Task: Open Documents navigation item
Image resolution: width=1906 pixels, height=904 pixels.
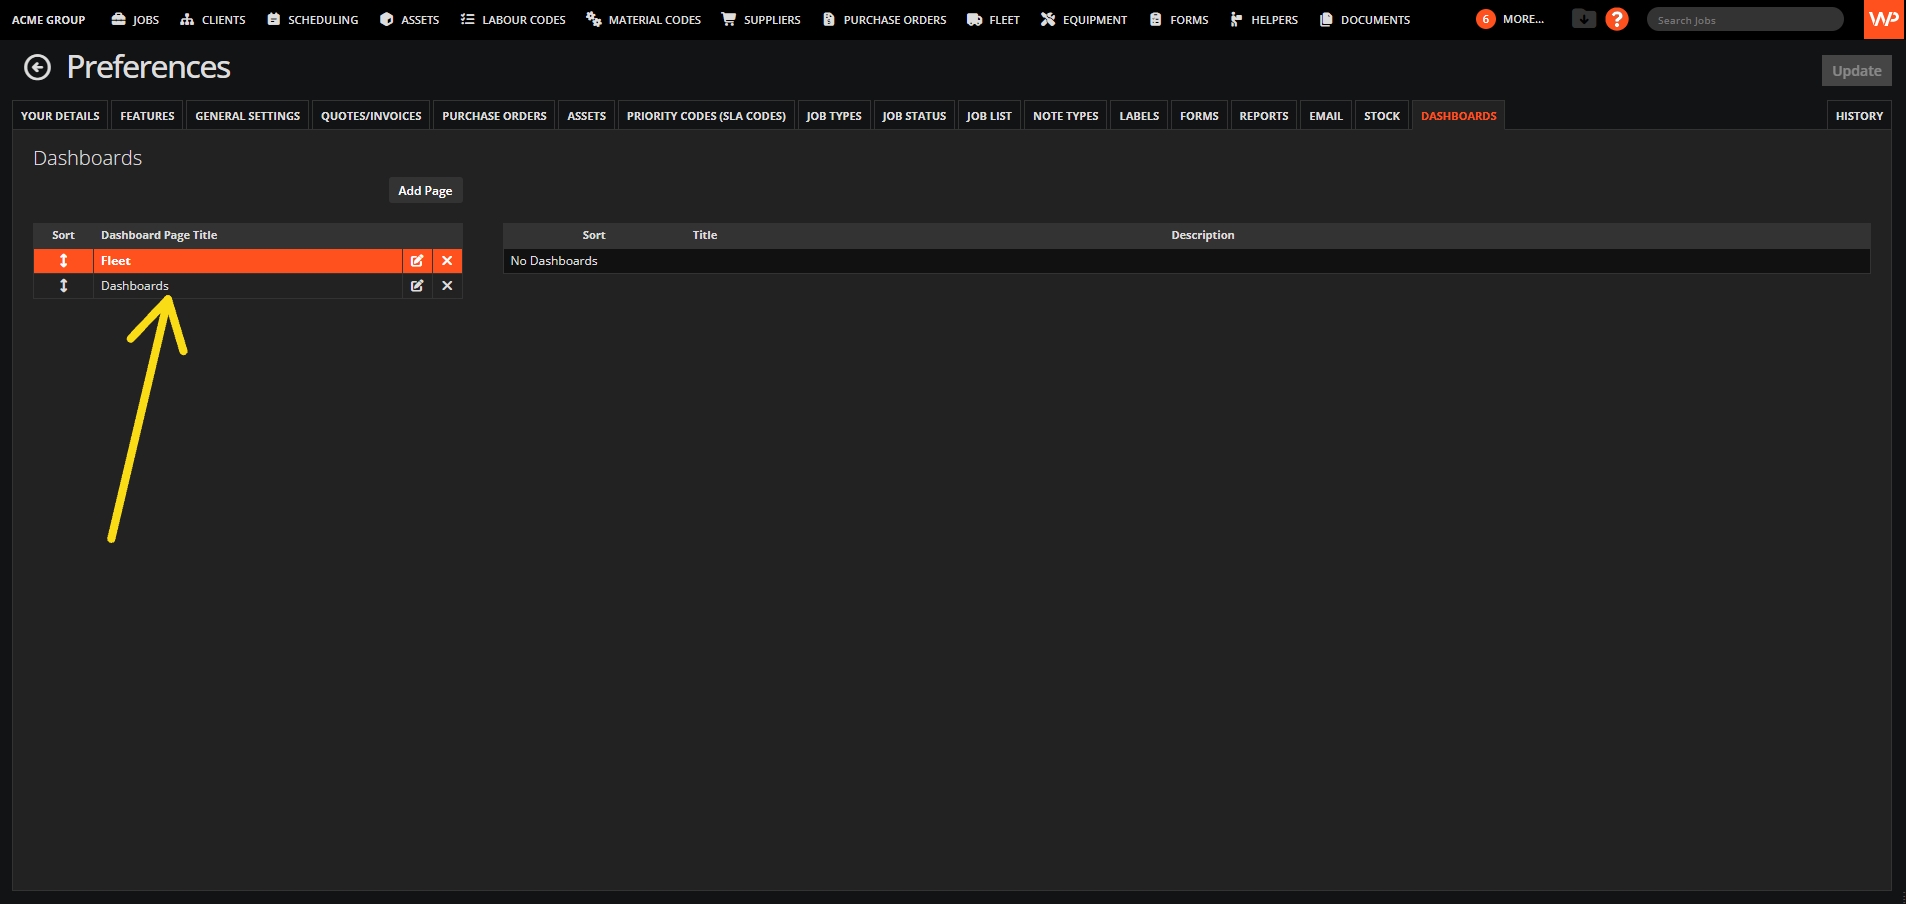Action: coord(1365,20)
